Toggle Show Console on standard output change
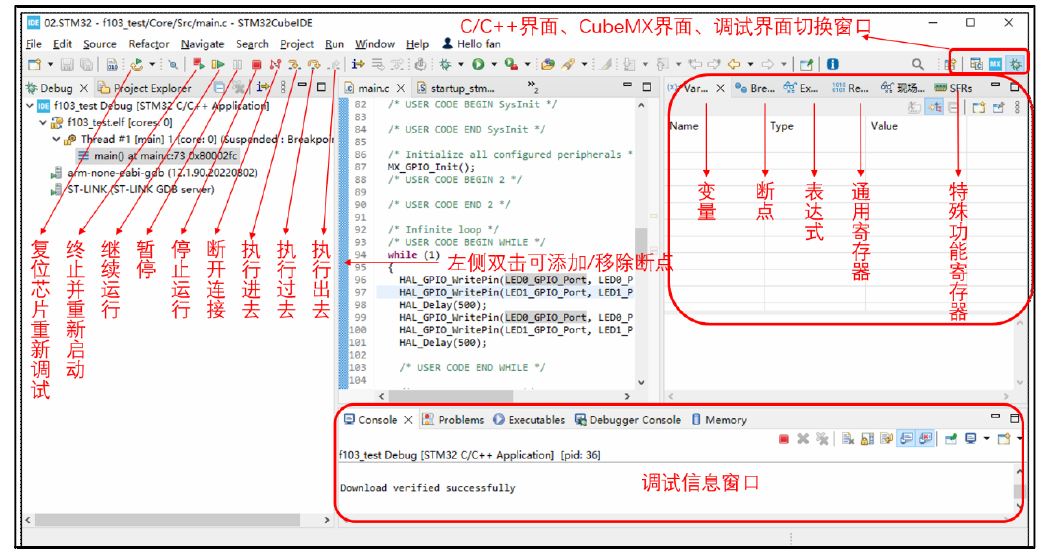1056x555 pixels. [906, 438]
